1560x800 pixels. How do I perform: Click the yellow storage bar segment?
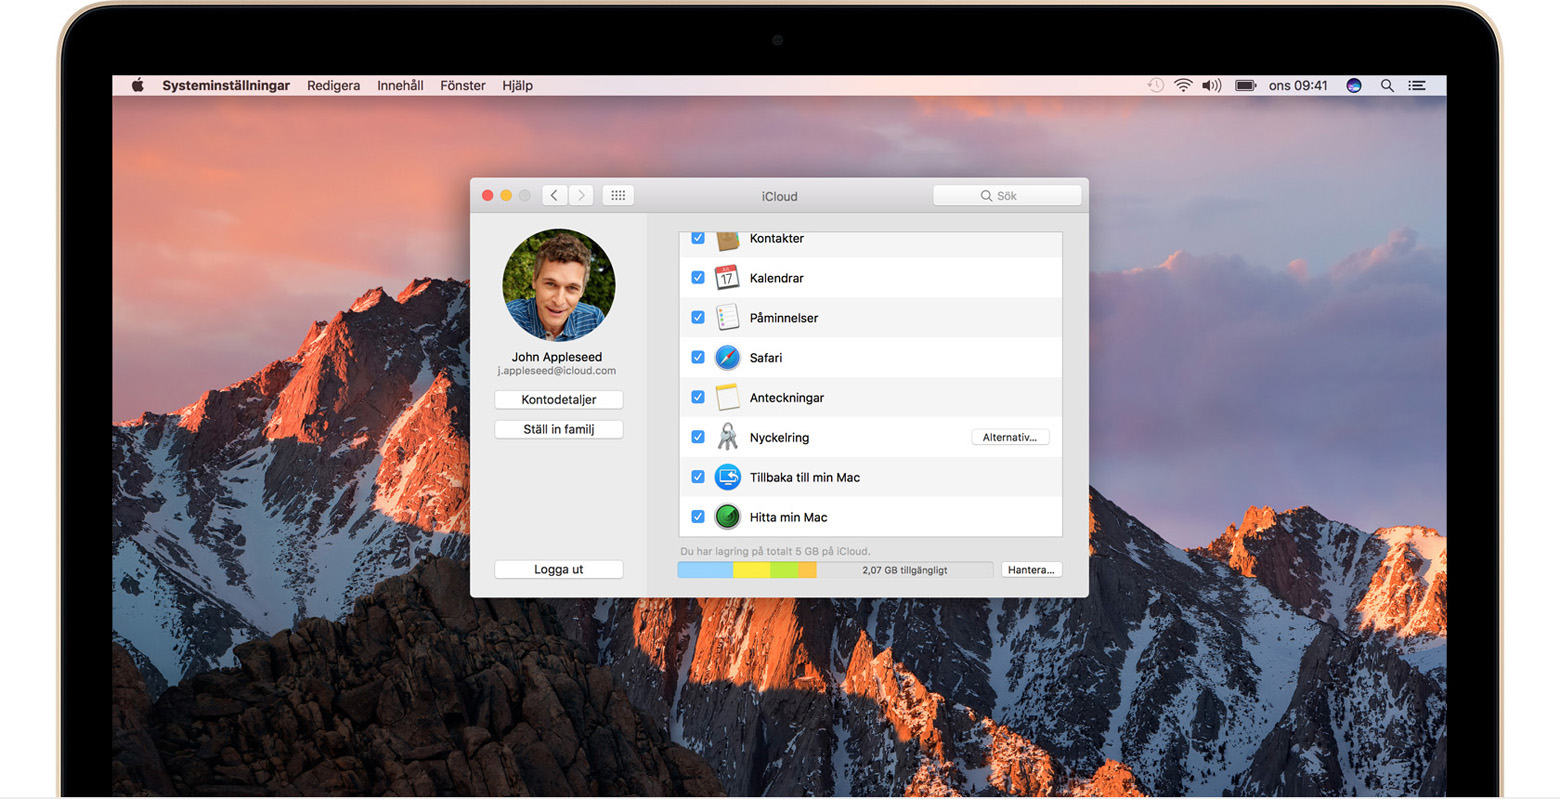coord(752,570)
